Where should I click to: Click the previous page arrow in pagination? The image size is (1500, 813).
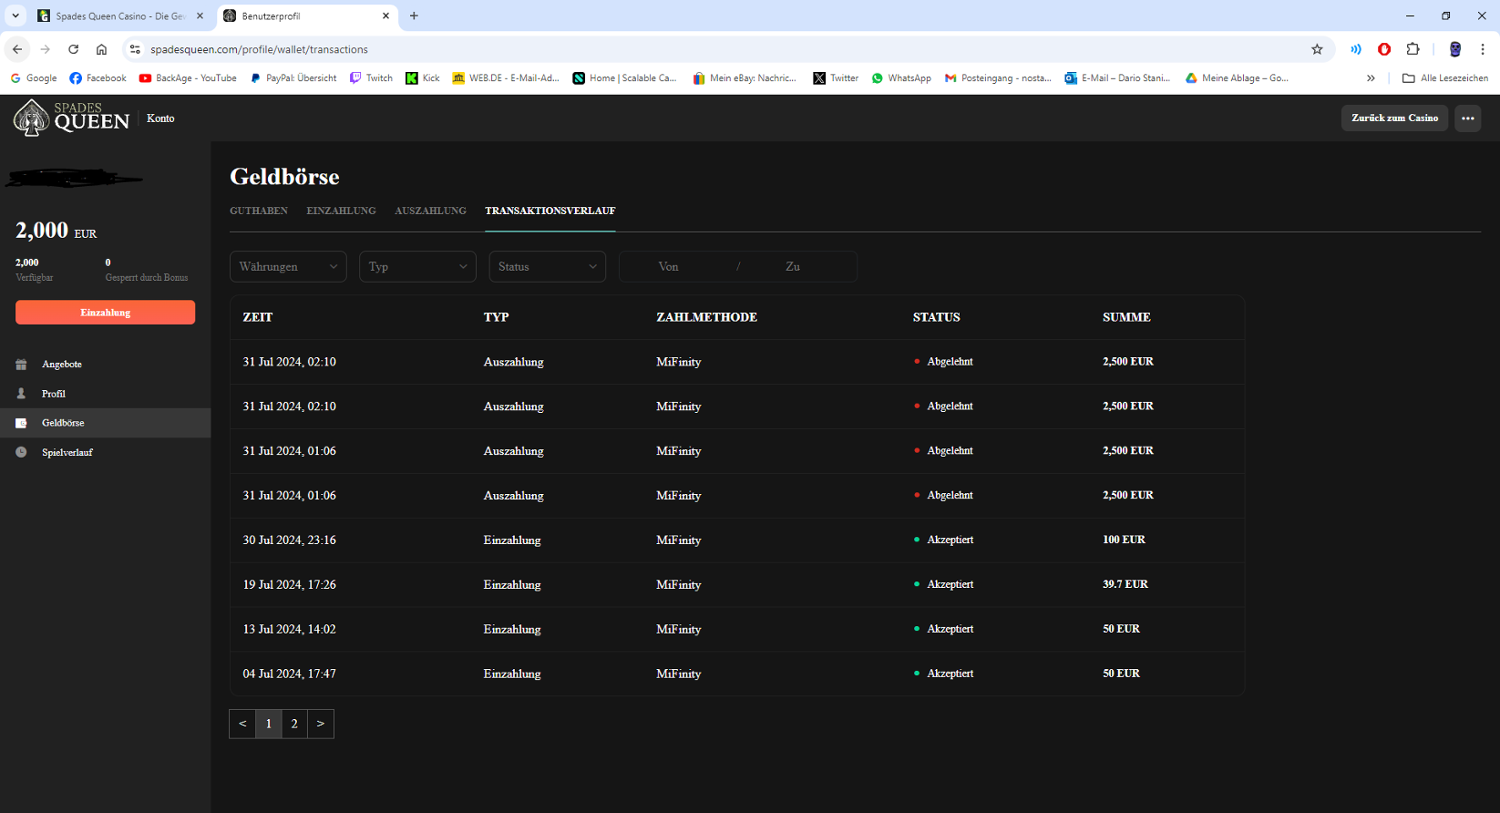pyautogui.click(x=242, y=724)
